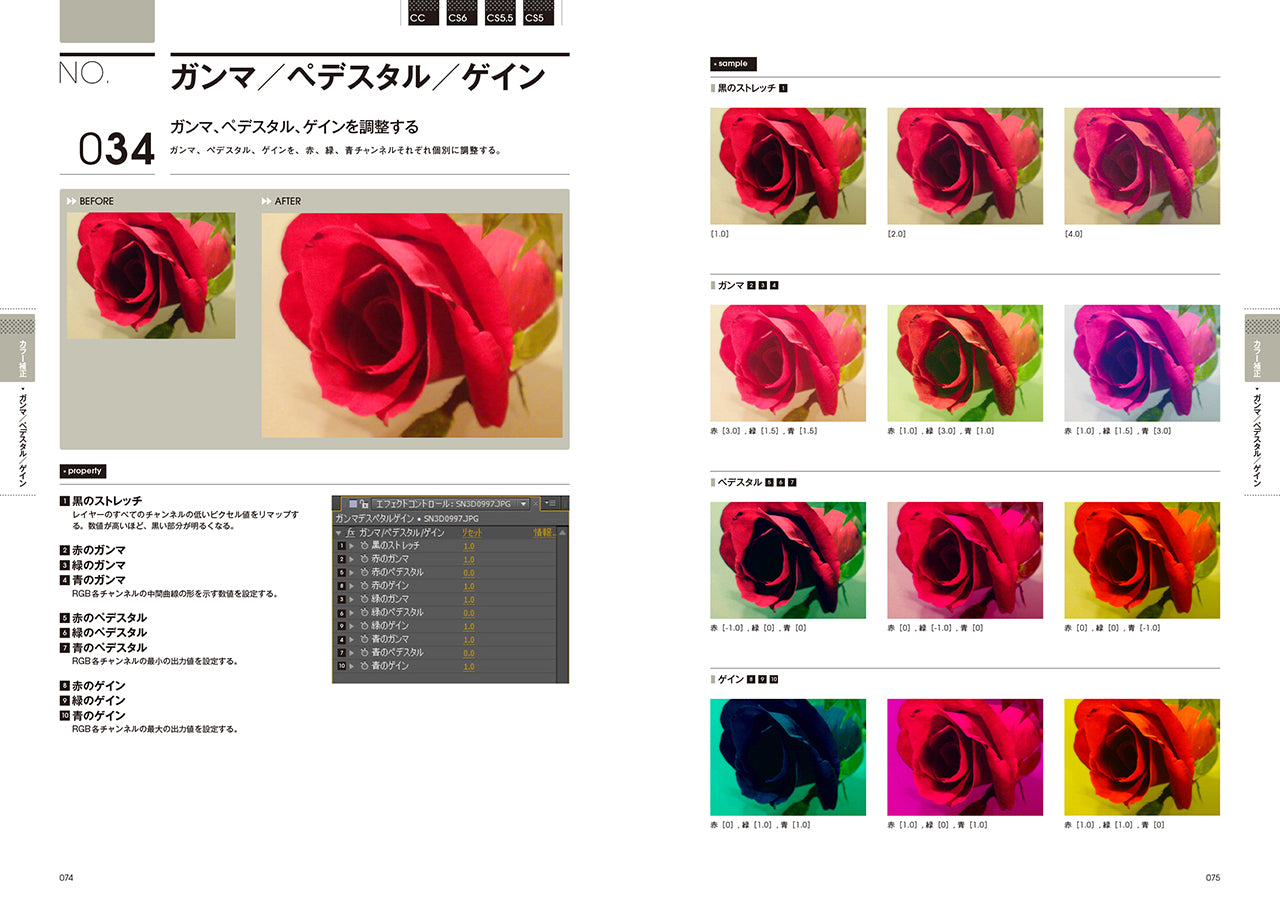1280x904 pixels.
Task: Expand the 青のペデスタル property
Action: click(x=351, y=653)
